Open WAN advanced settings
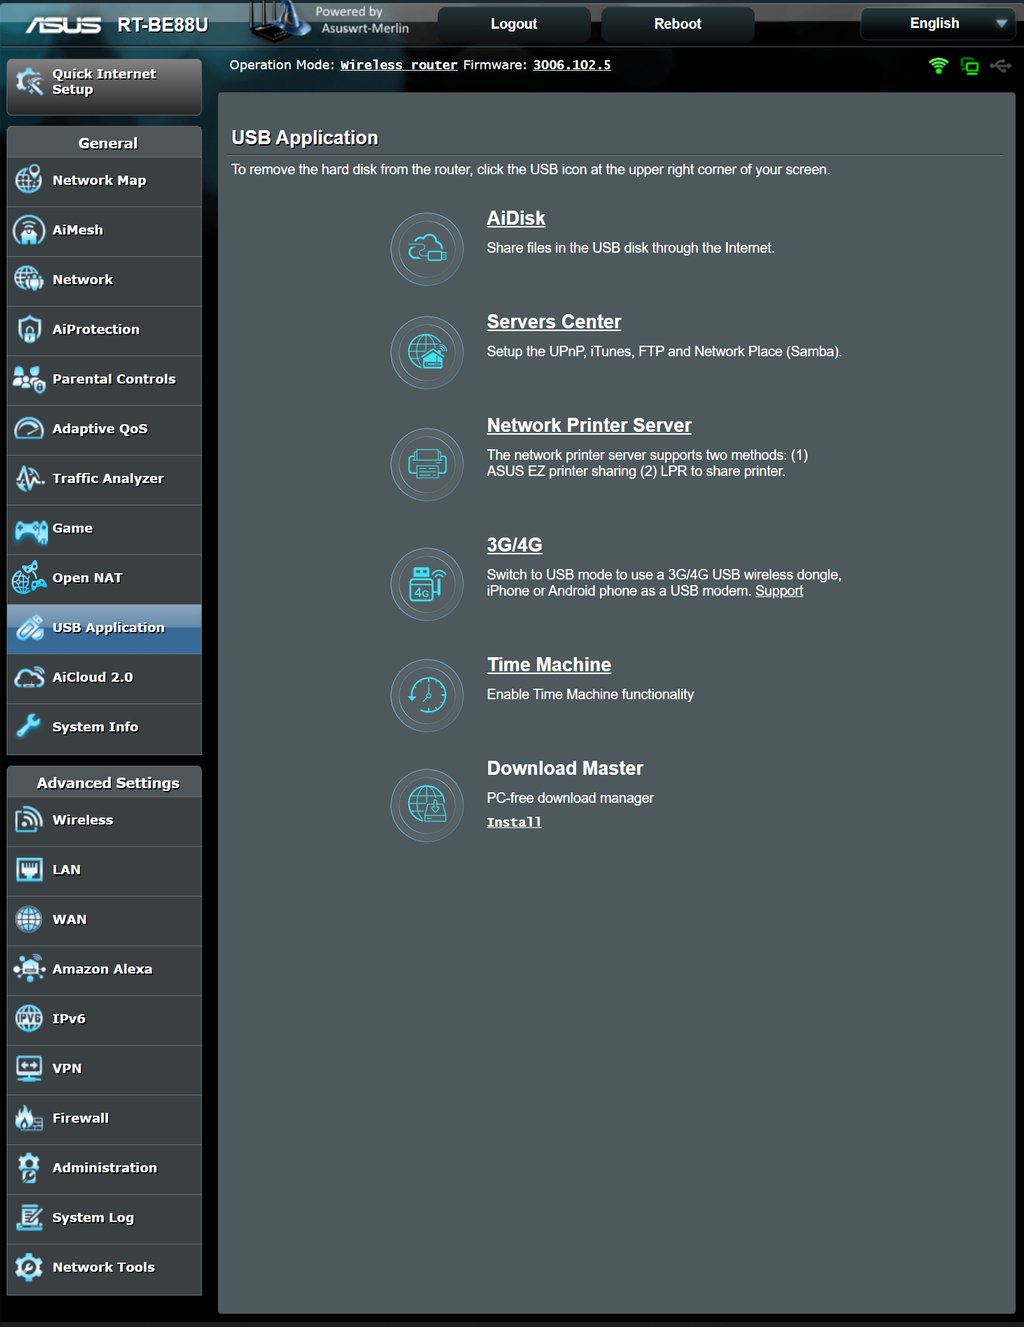The width and height of the screenshot is (1024, 1327). click(104, 920)
